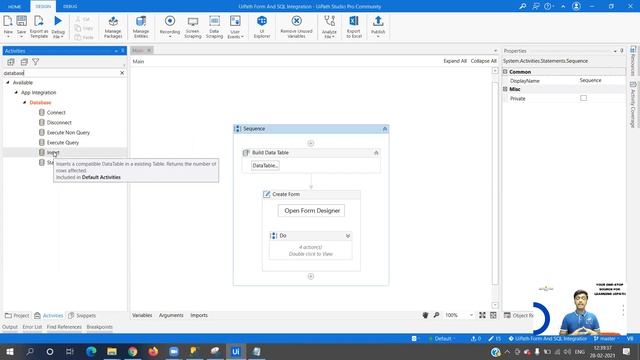Switch to the DESIGN ribbon tab
Image resolution: width=640 pixels, height=360 pixels.
click(43, 7)
